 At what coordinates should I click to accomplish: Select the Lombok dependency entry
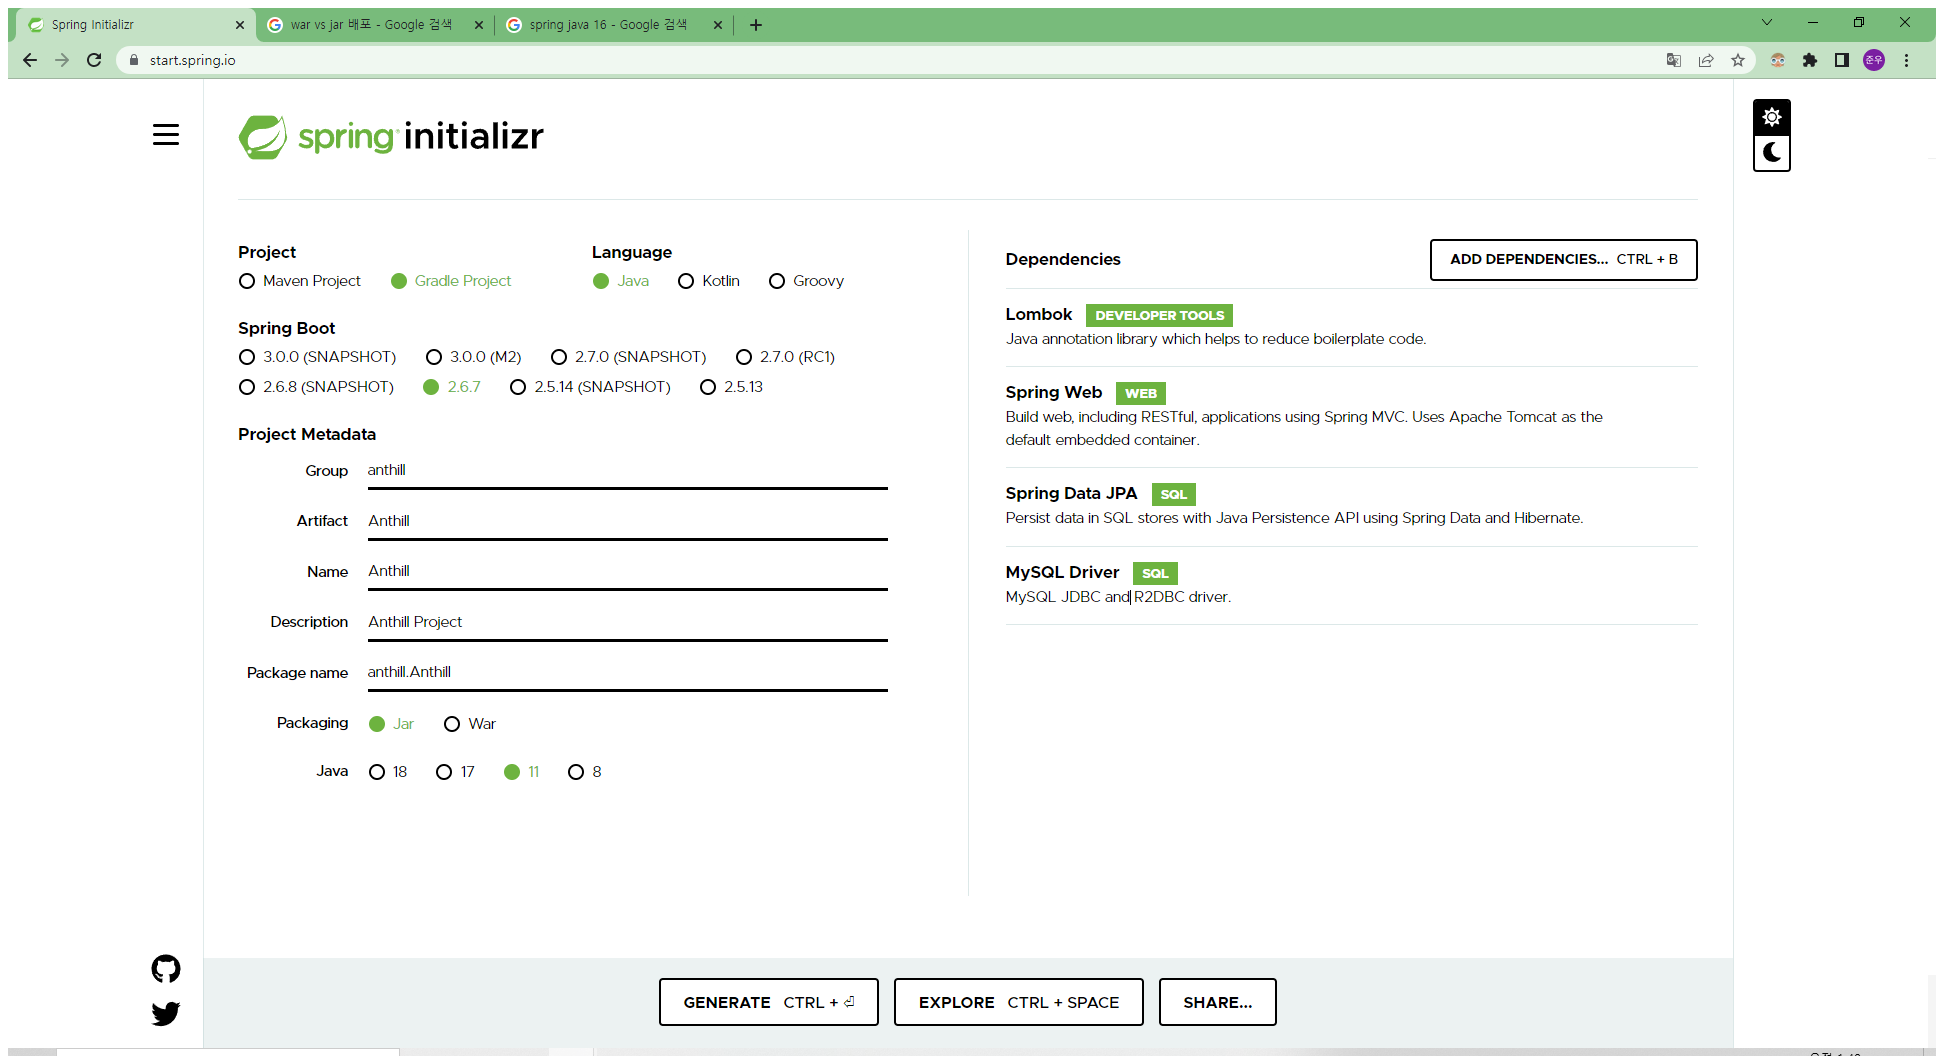point(1351,327)
